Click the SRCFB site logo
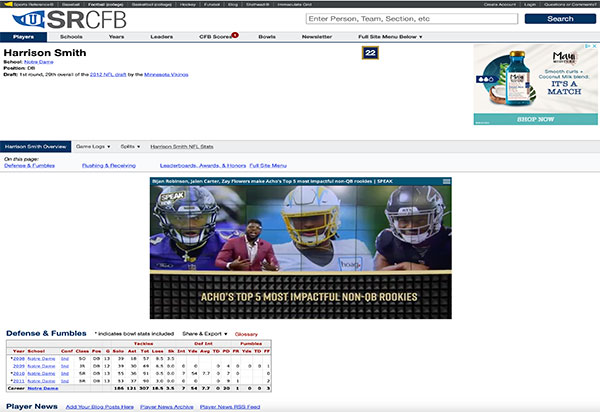 coord(69,20)
